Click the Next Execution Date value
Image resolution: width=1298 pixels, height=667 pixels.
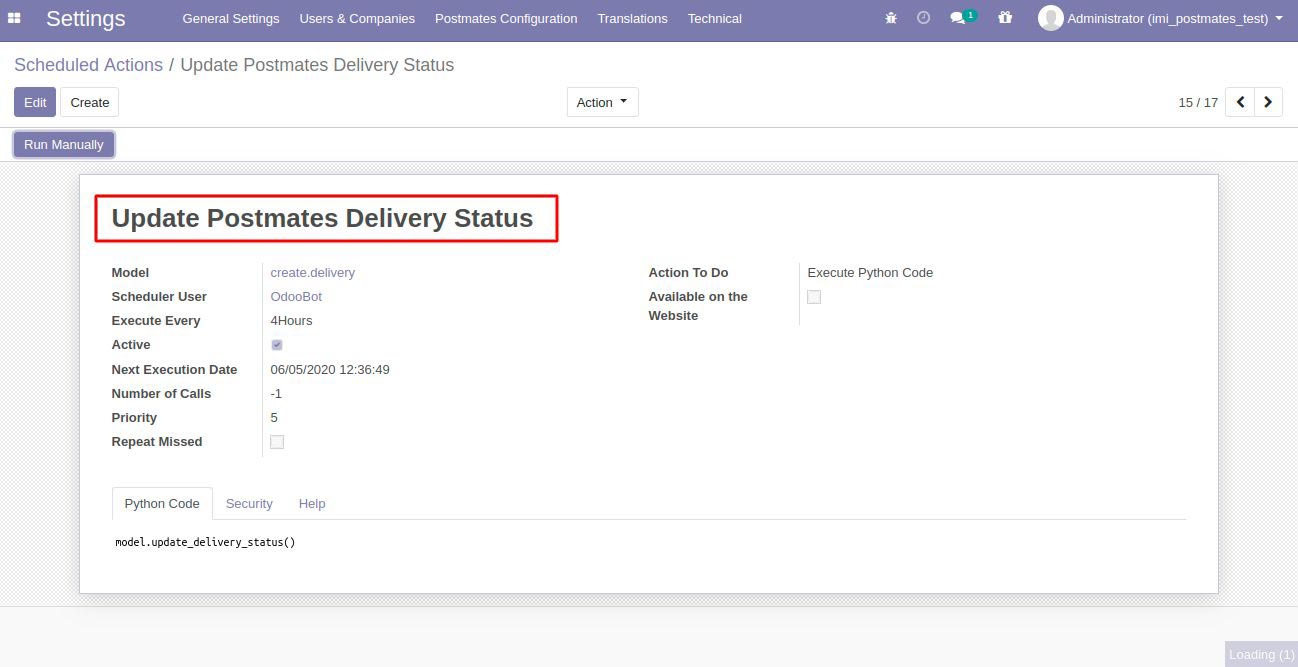click(330, 370)
